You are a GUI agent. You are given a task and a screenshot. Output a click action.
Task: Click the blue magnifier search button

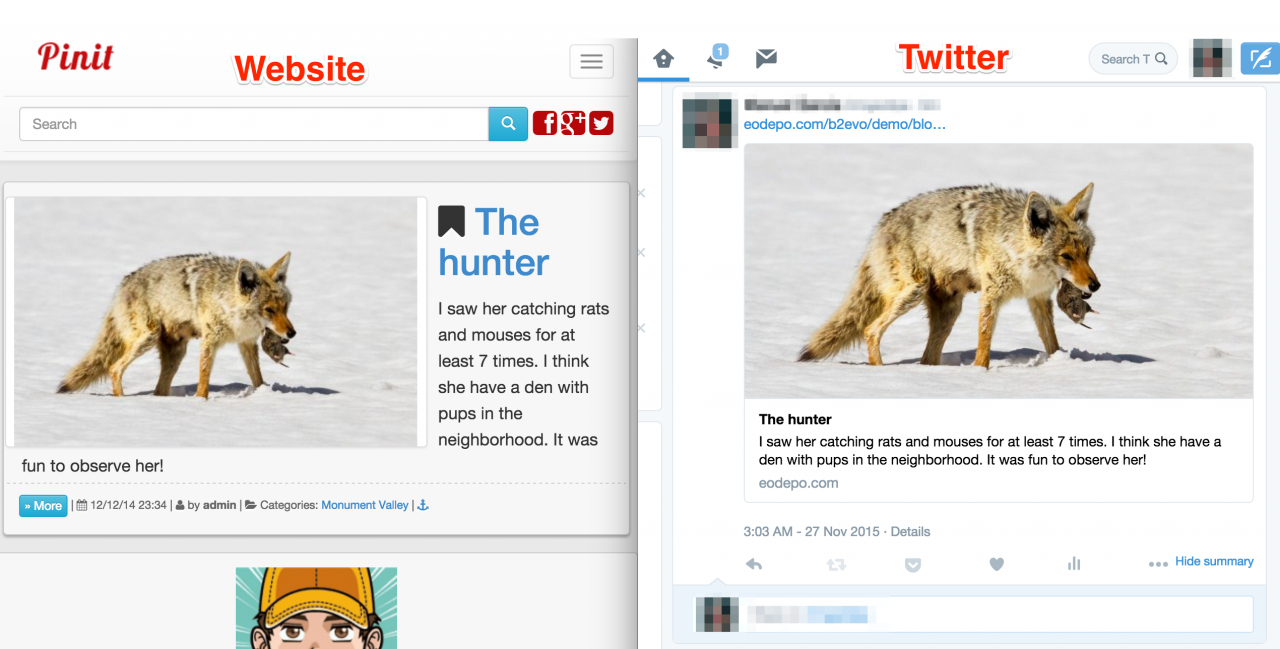508,124
